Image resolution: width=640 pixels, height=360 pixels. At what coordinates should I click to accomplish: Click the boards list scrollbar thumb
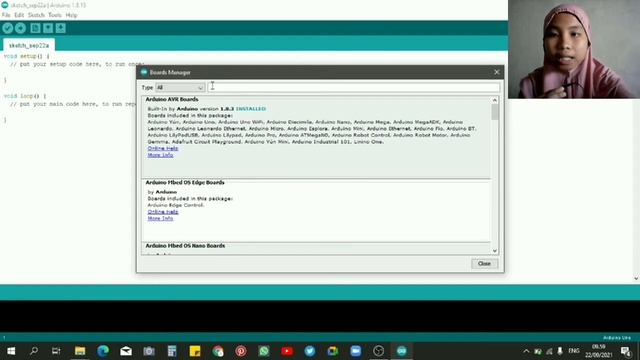495,112
